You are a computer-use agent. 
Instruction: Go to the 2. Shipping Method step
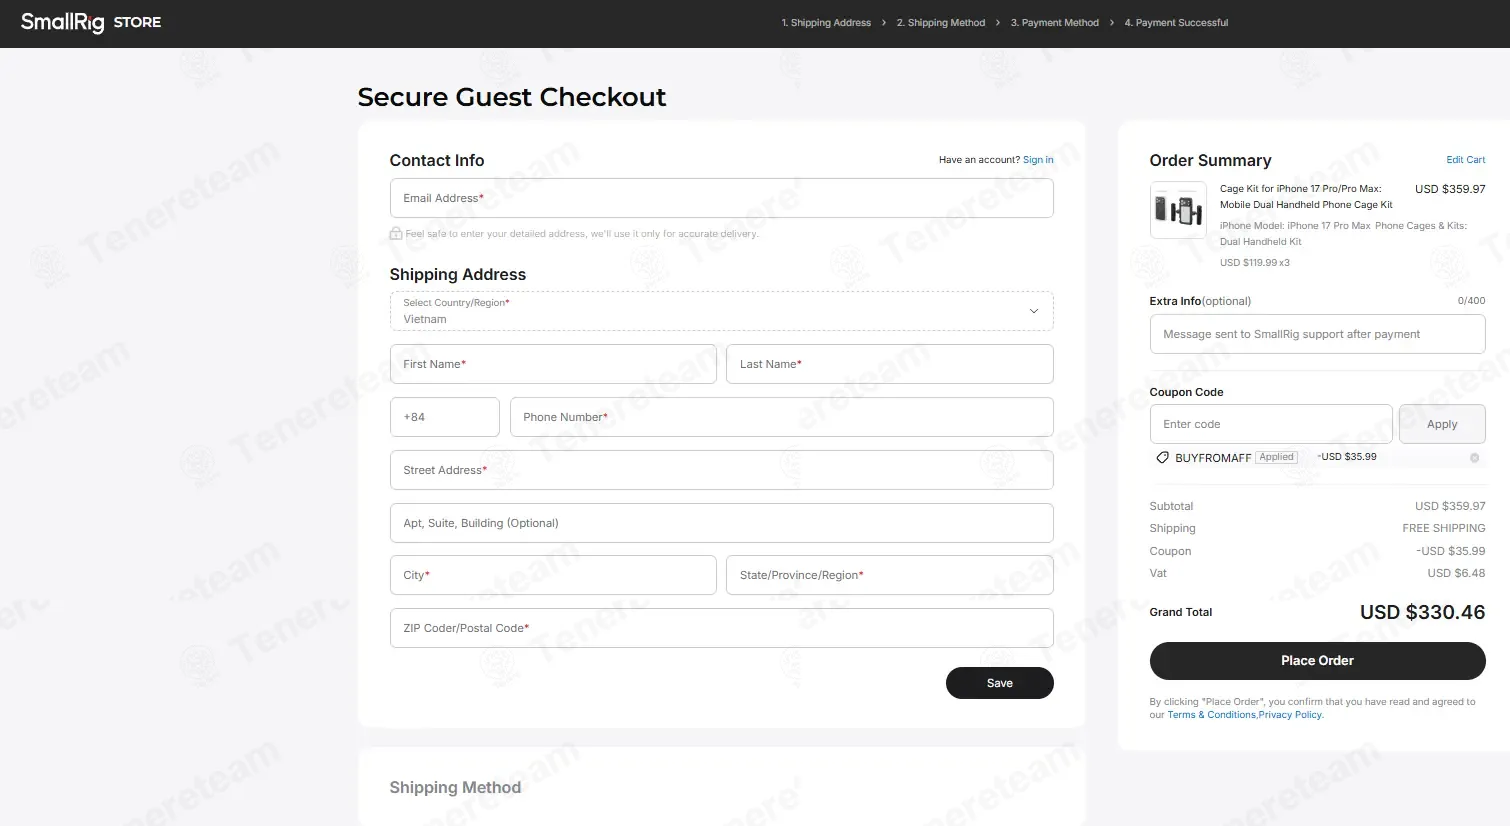coord(941,23)
